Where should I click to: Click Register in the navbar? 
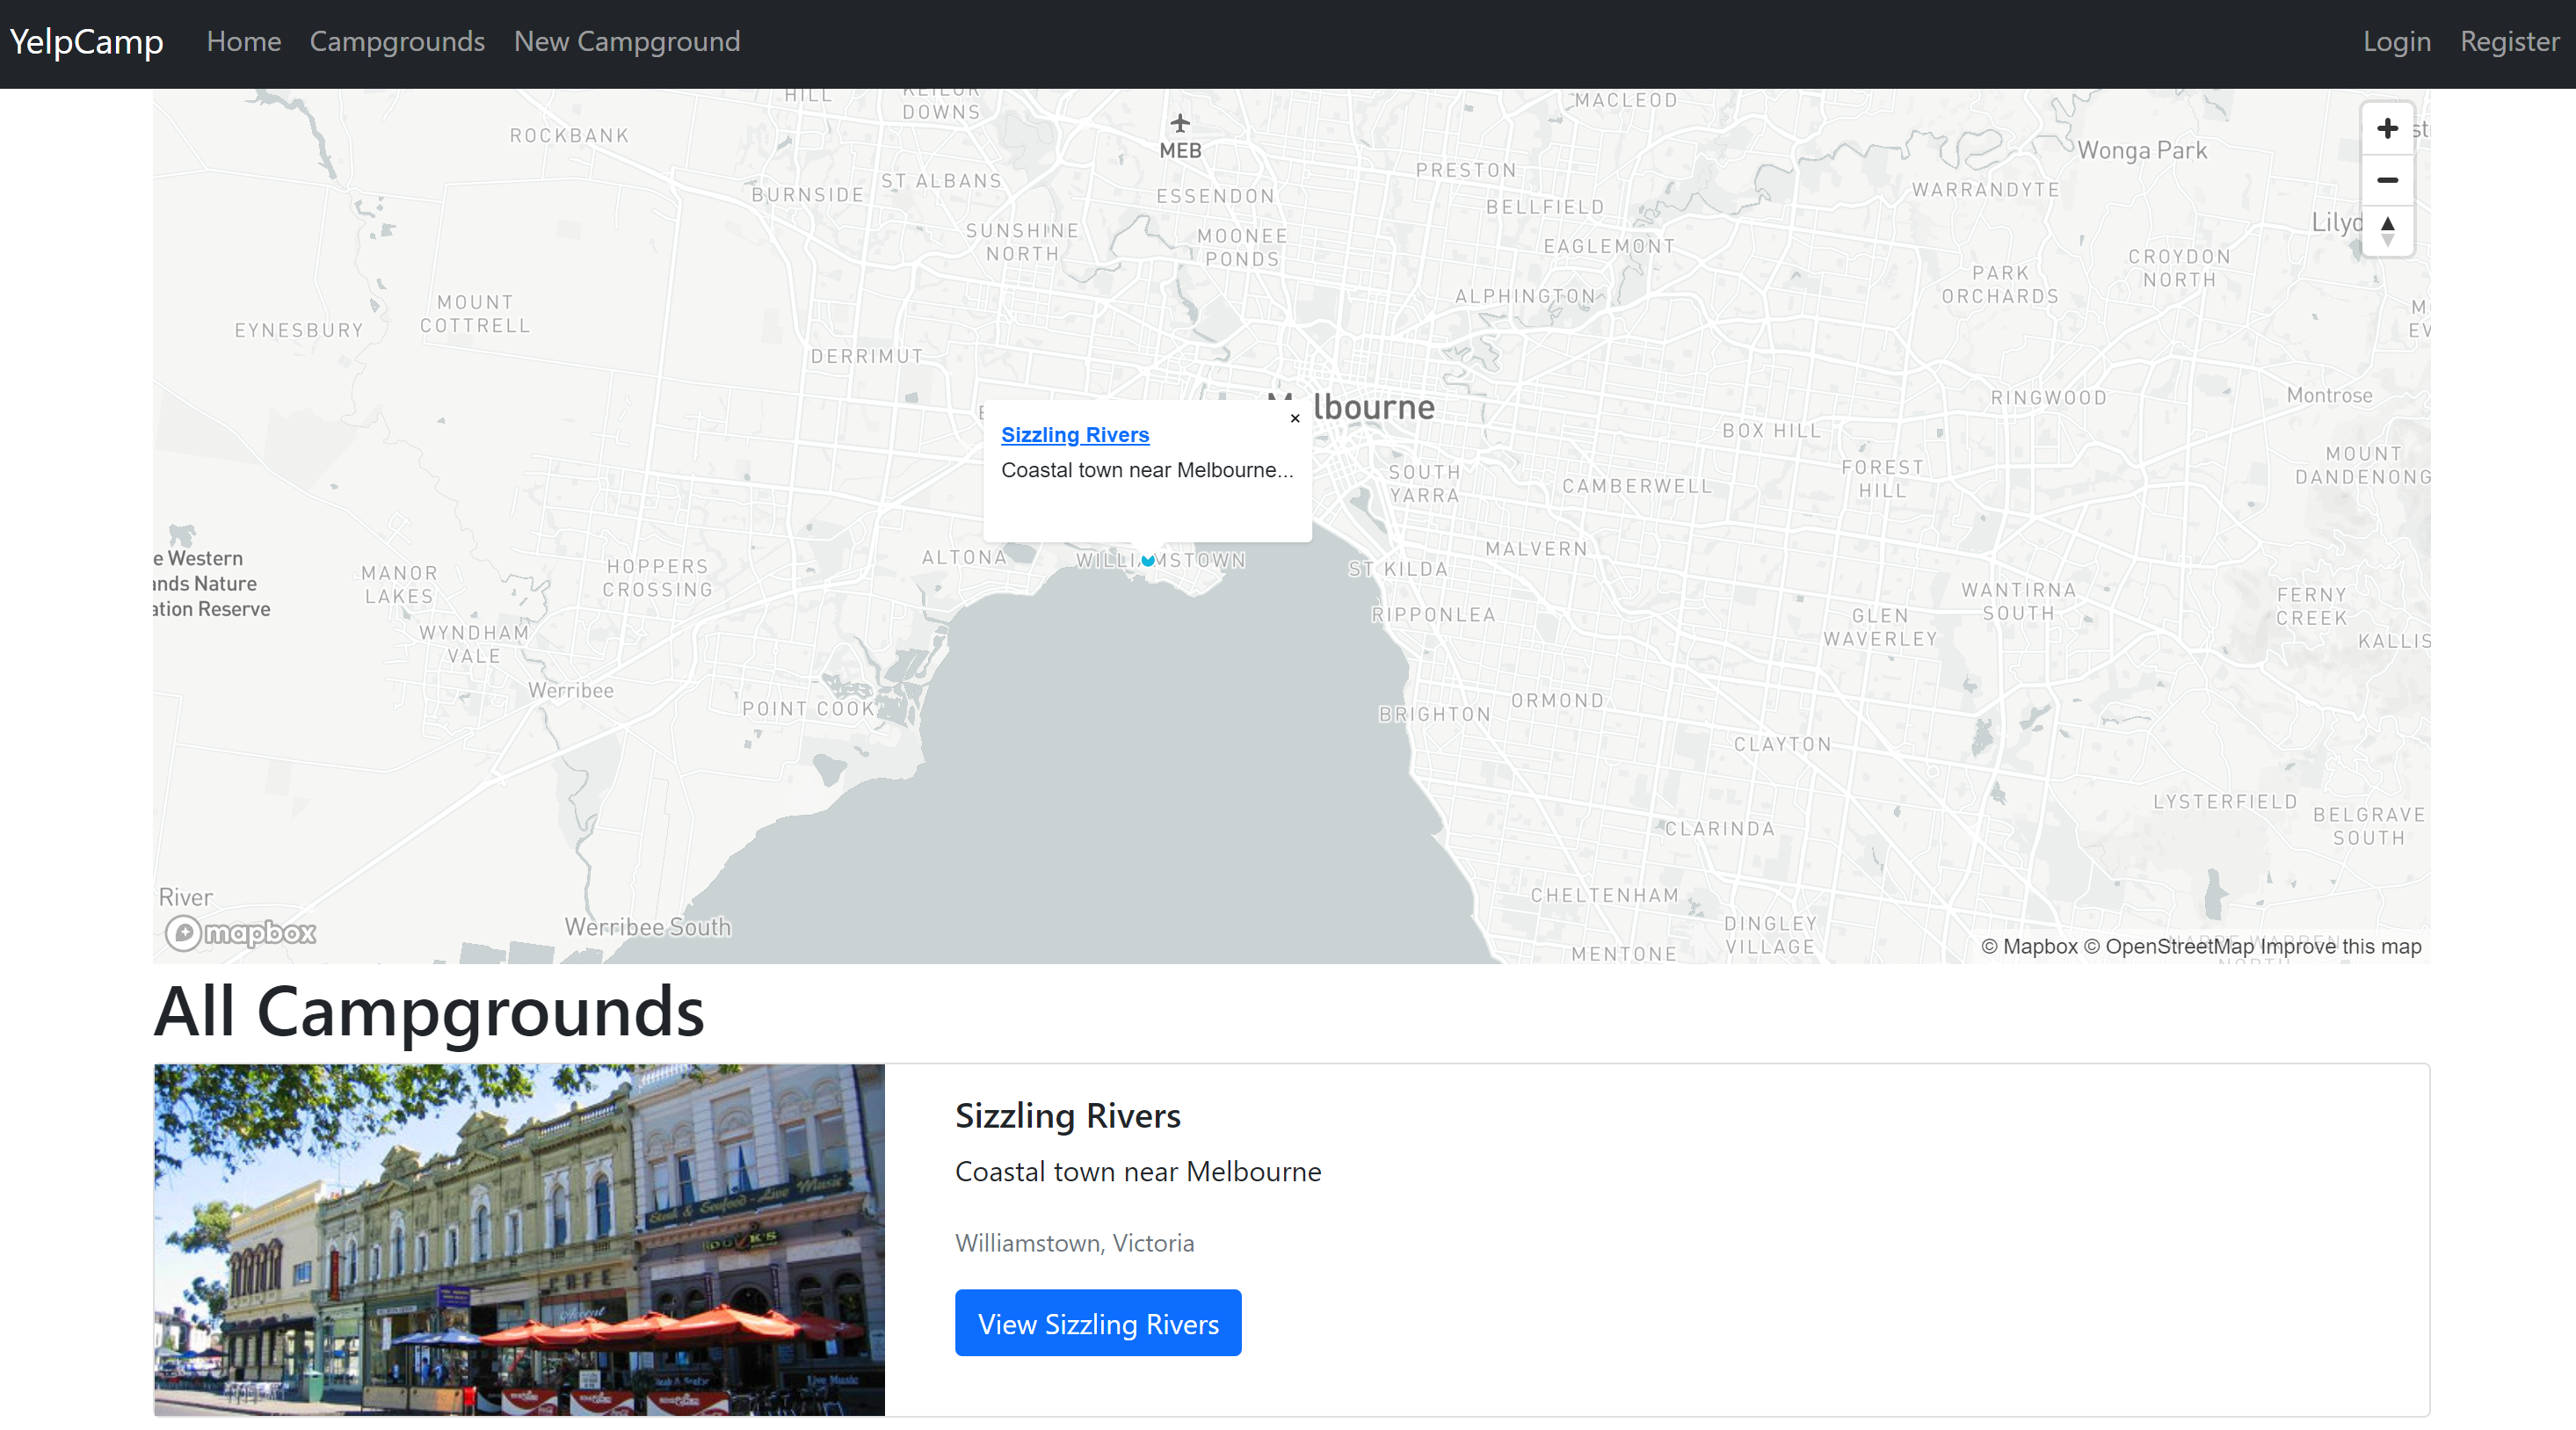(2509, 41)
